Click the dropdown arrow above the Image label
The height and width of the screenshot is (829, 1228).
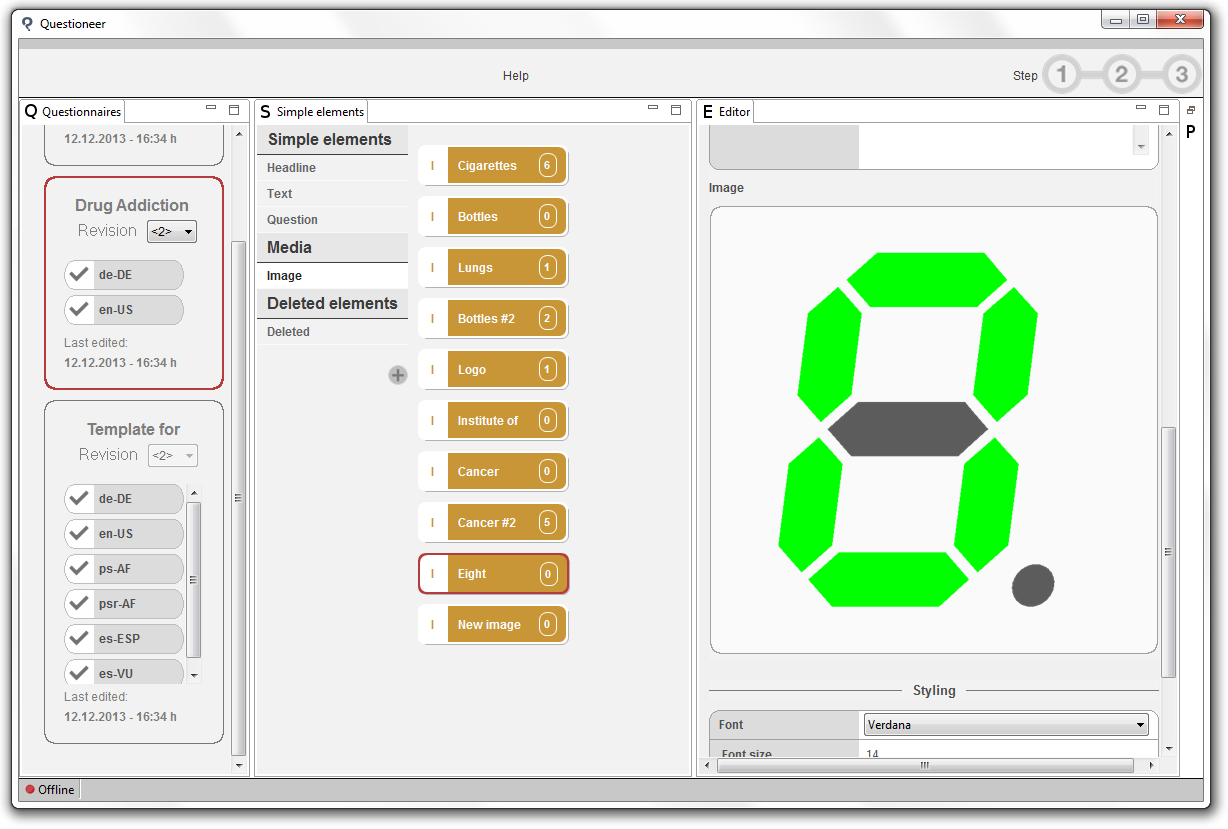[1140, 146]
